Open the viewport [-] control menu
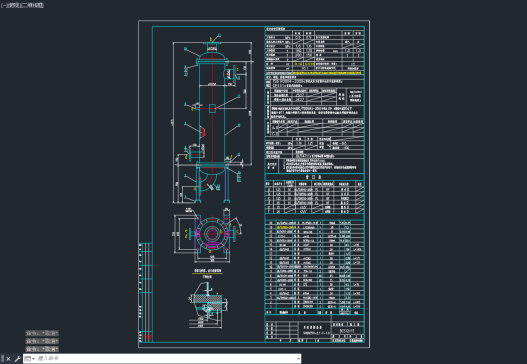This screenshot has width=527, height=364. pyautogui.click(x=4, y=5)
